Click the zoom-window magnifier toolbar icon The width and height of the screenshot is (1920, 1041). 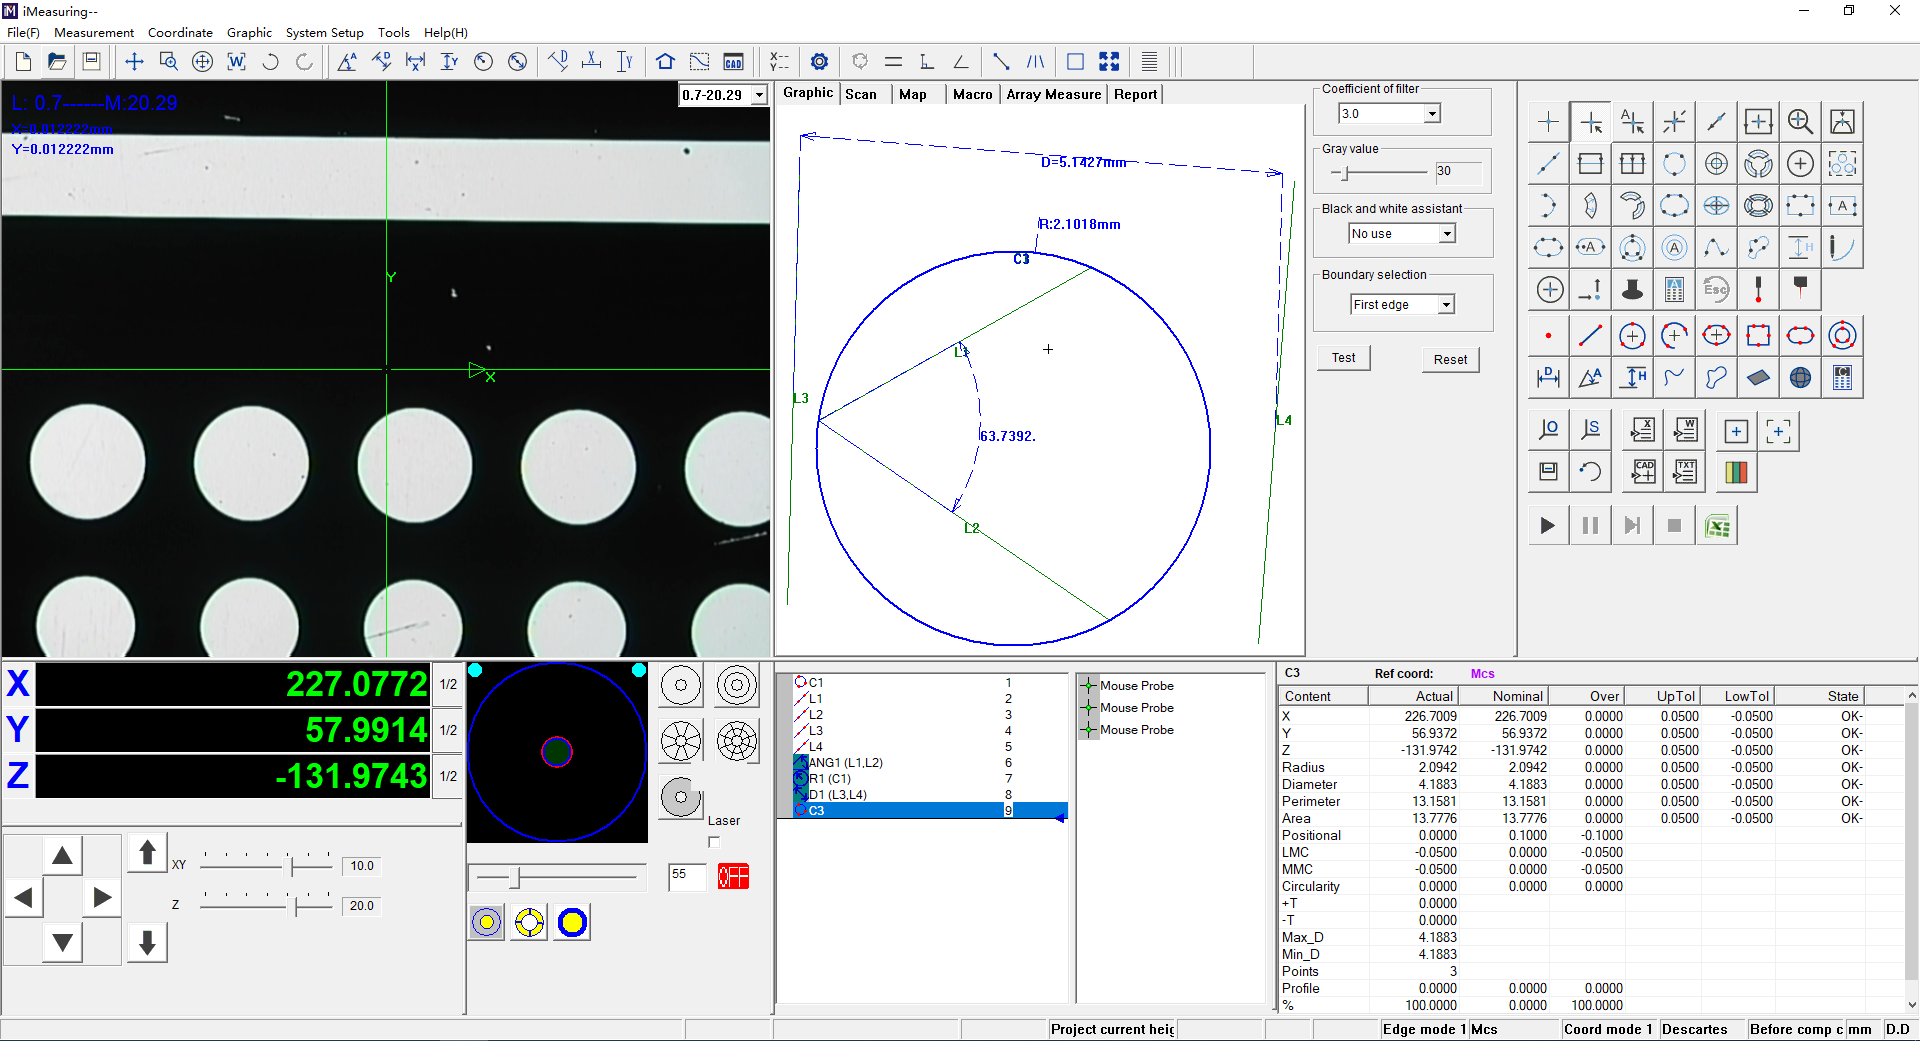tap(168, 62)
